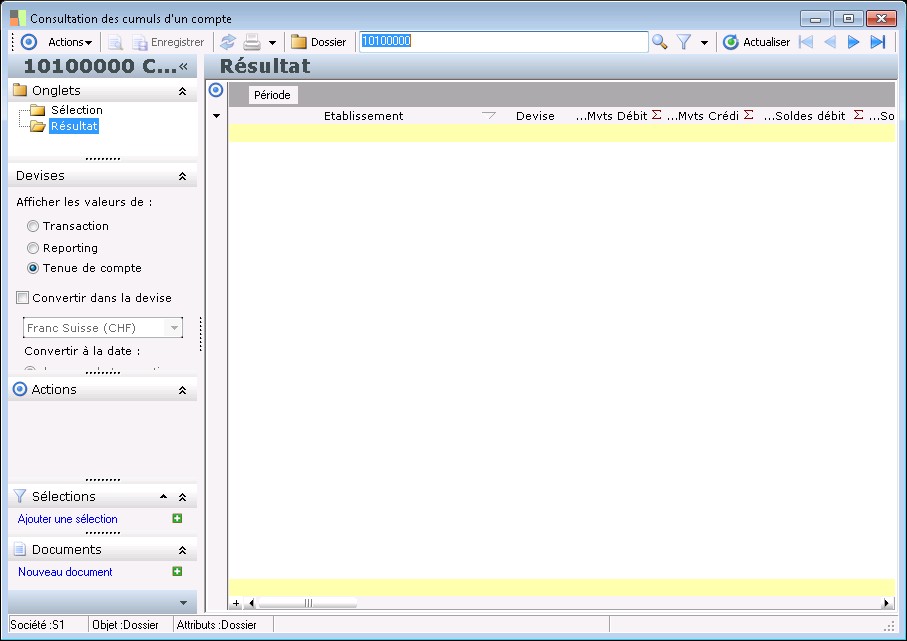Click the Etablissement column filter triangle
Image resolution: width=907 pixels, height=641 pixels.
[x=489, y=116]
